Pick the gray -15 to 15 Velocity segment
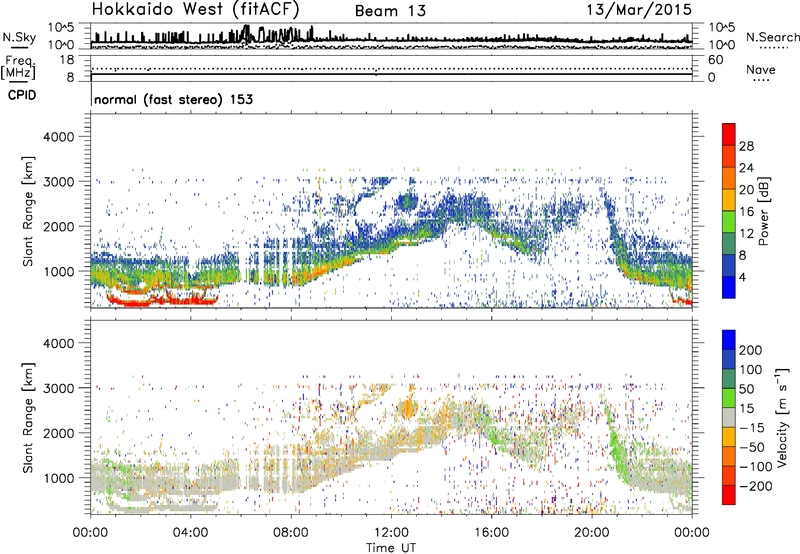800x554 pixels. [729, 417]
